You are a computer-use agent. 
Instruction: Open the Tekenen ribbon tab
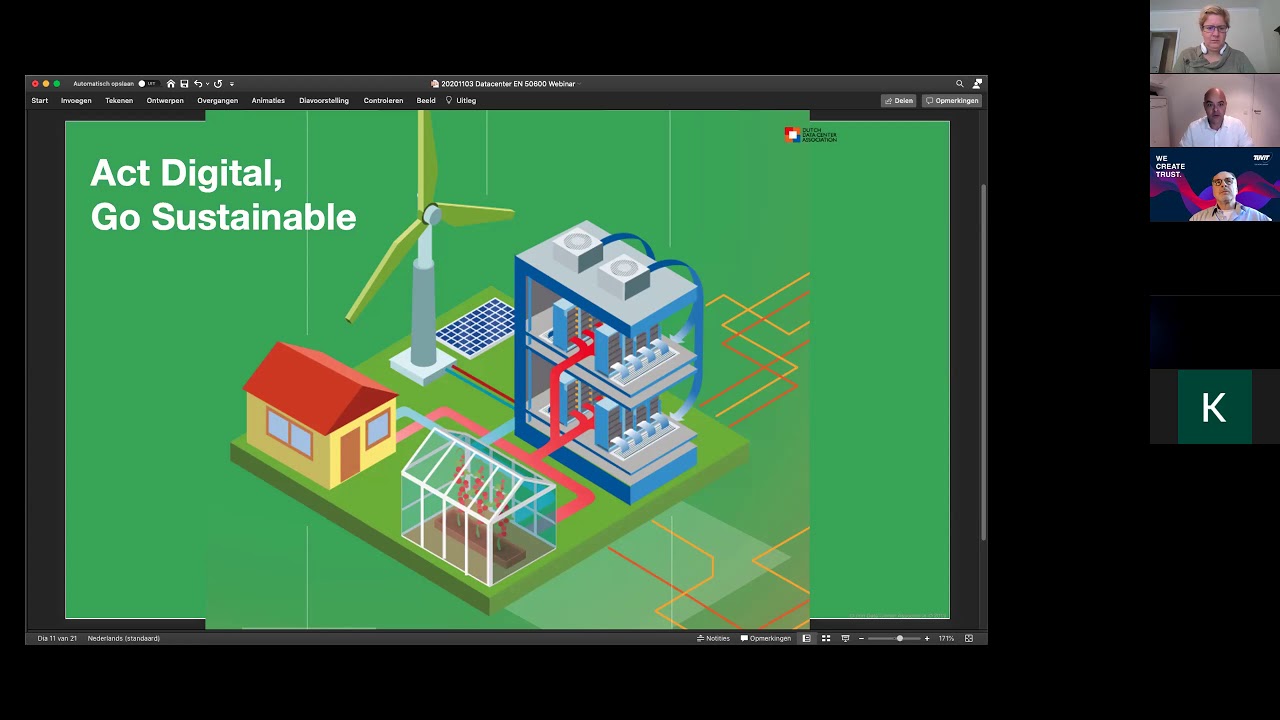[x=119, y=101]
